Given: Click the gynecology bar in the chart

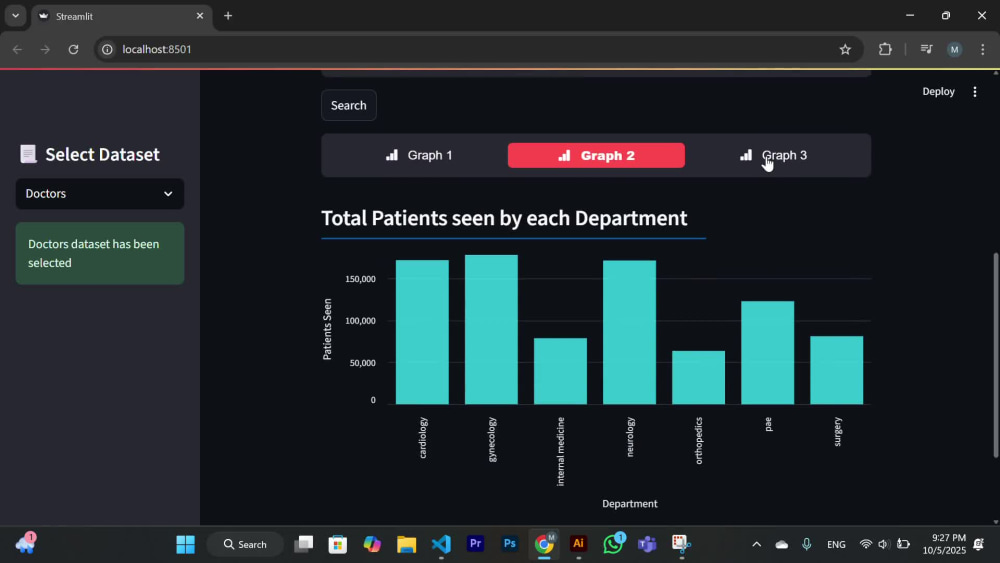Looking at the screenshot, I should point(491,329).
